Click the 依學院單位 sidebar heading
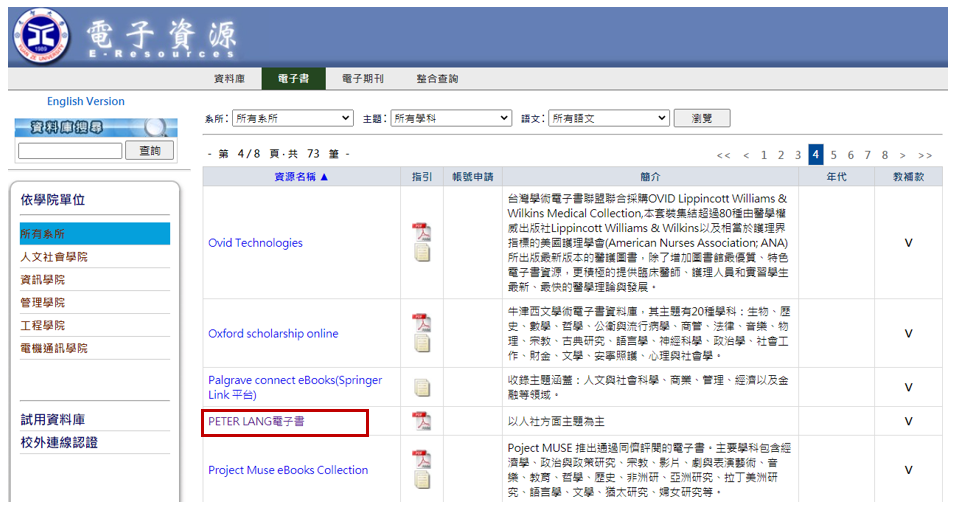 tap(53, 200)
